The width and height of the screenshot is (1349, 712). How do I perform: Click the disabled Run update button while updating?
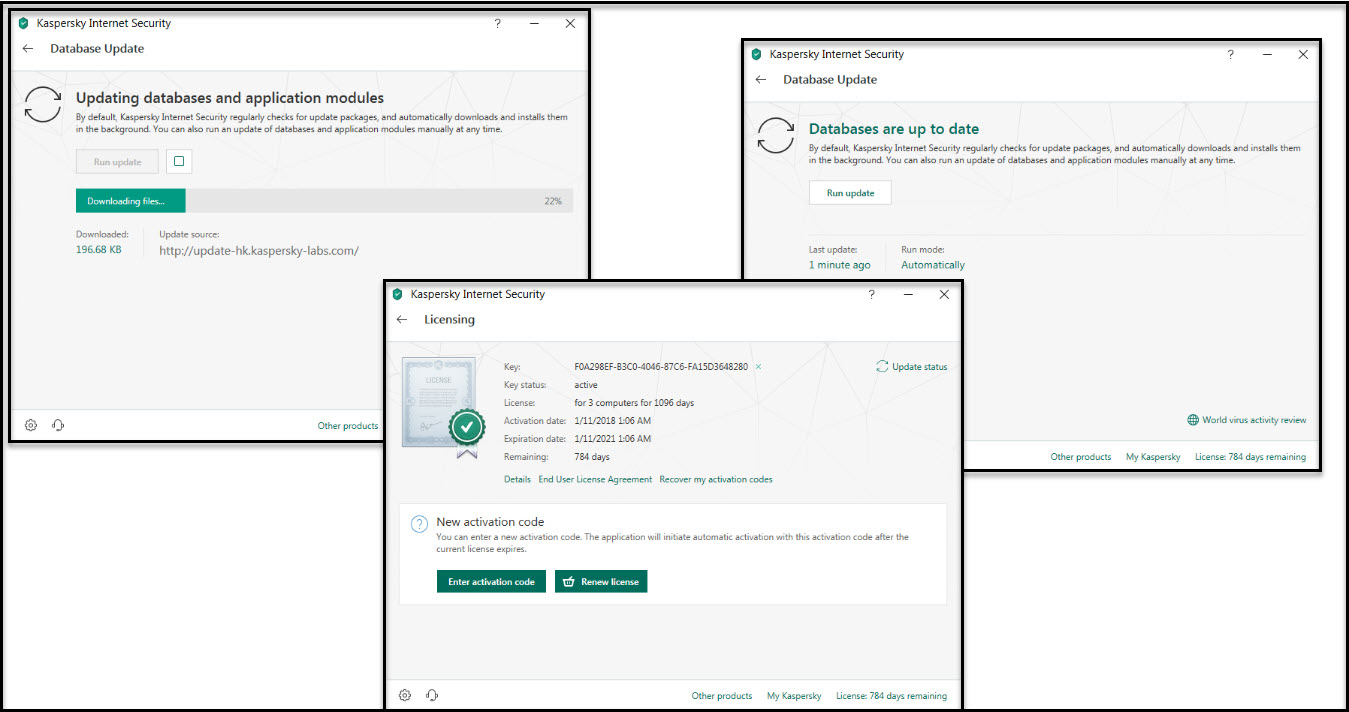pos(117,161)
